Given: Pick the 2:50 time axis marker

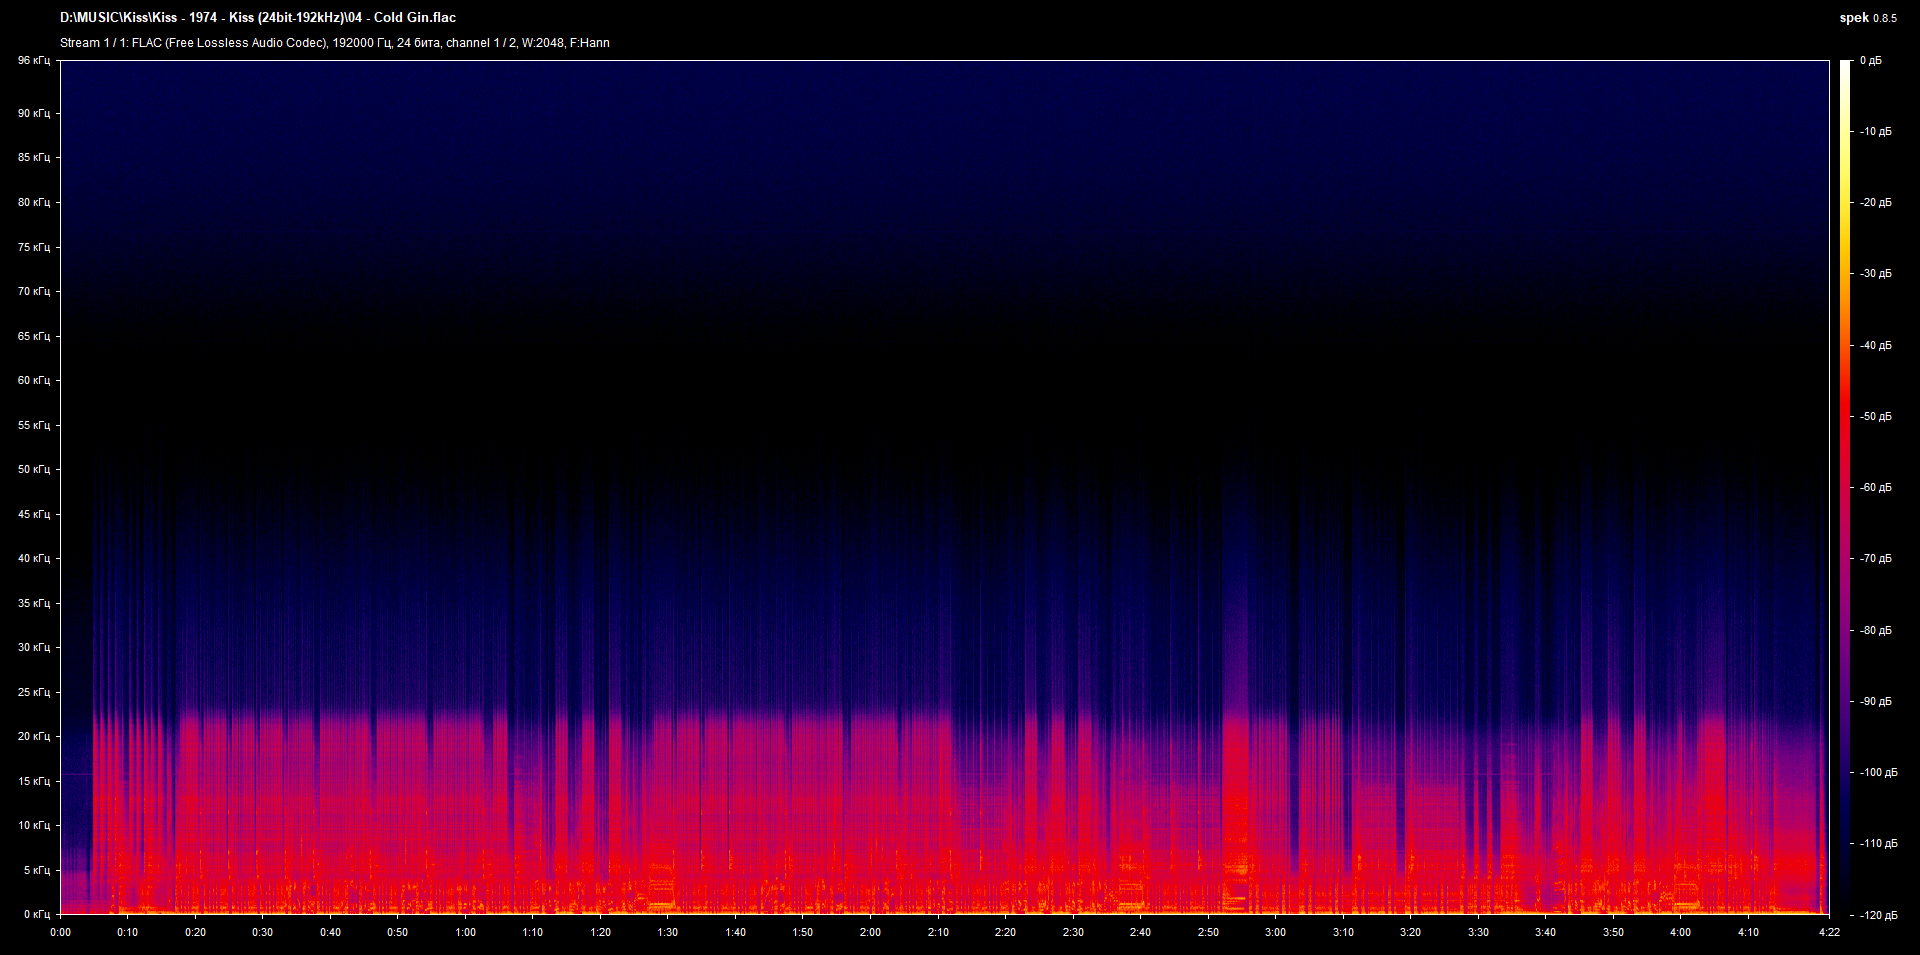Looking at the screenshot, I should [1208, 932].
